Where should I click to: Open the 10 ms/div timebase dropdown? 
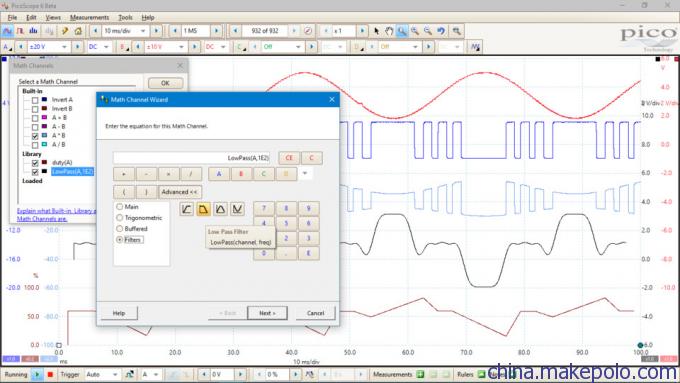[143, 31]
